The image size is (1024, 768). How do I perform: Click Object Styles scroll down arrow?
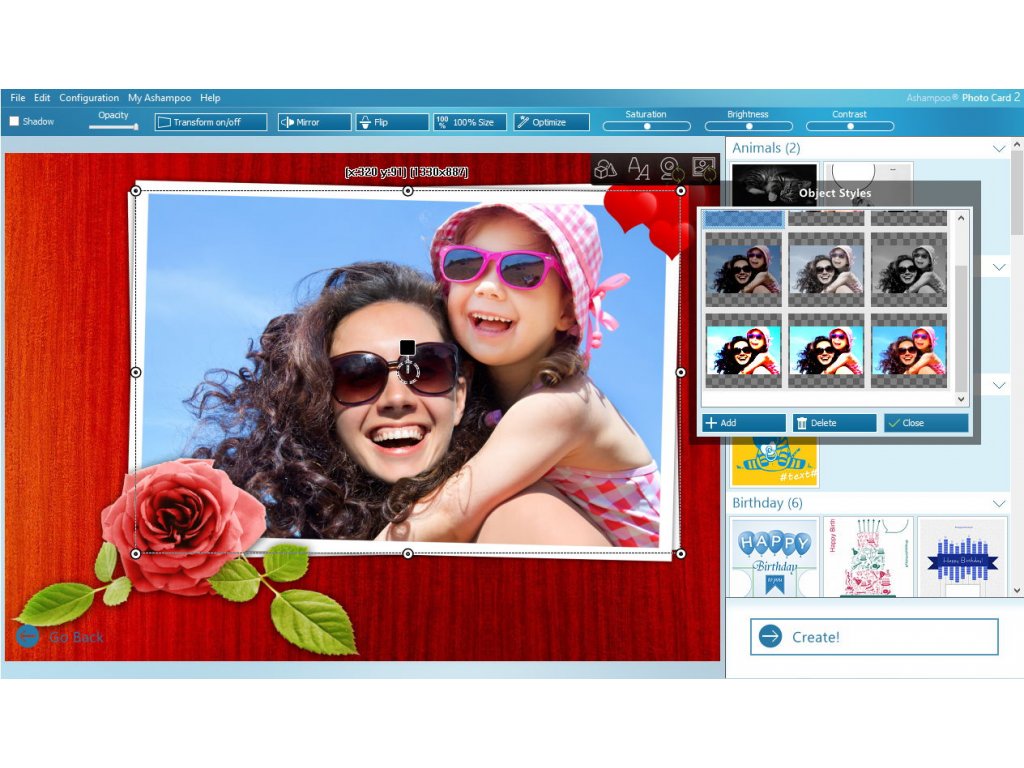(961, 399)
